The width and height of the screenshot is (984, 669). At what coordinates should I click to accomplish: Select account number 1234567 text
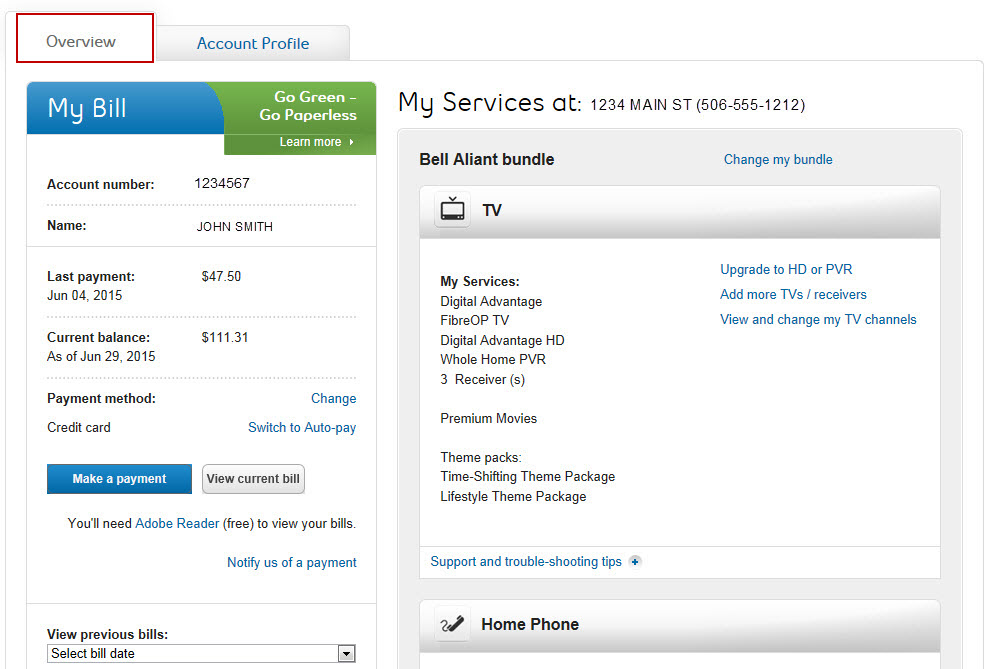(x=222, y=183)
